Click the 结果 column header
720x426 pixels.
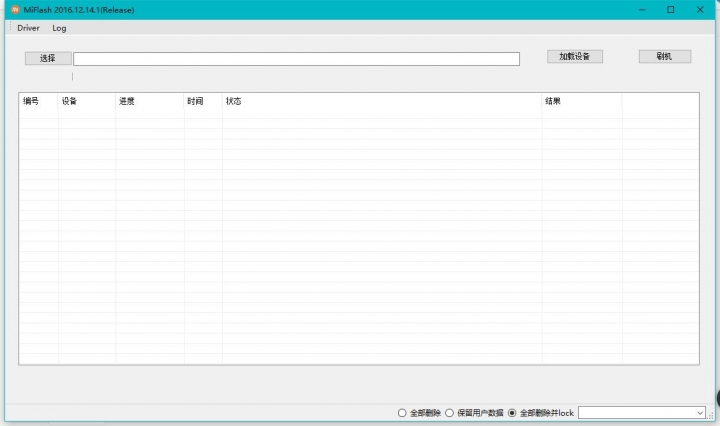coord(582,101)
